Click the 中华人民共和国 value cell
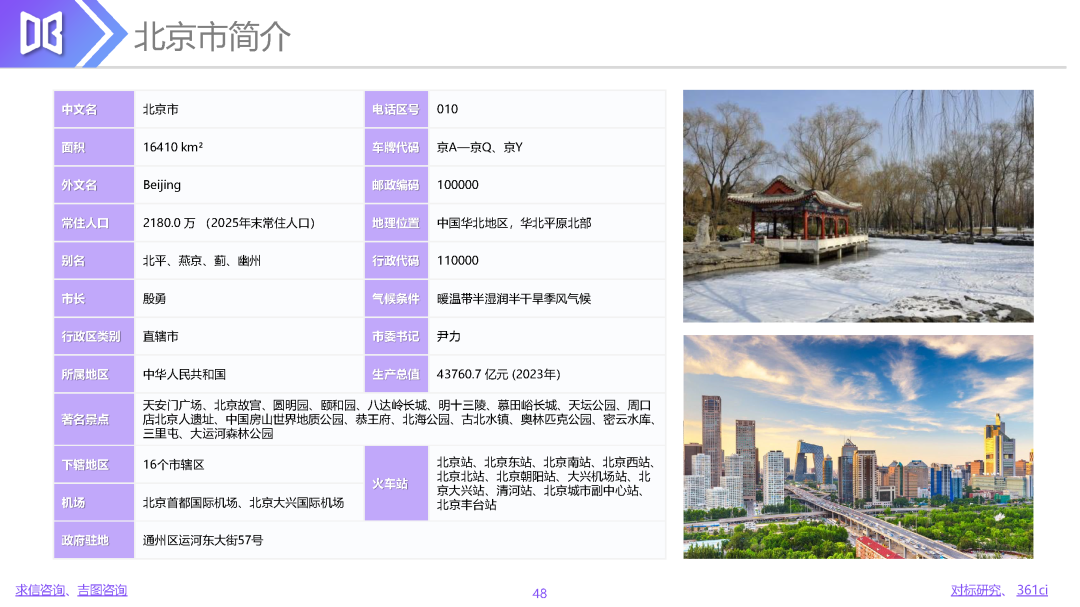The width and height of the screenshot is (1080, 607). (249, 374)
